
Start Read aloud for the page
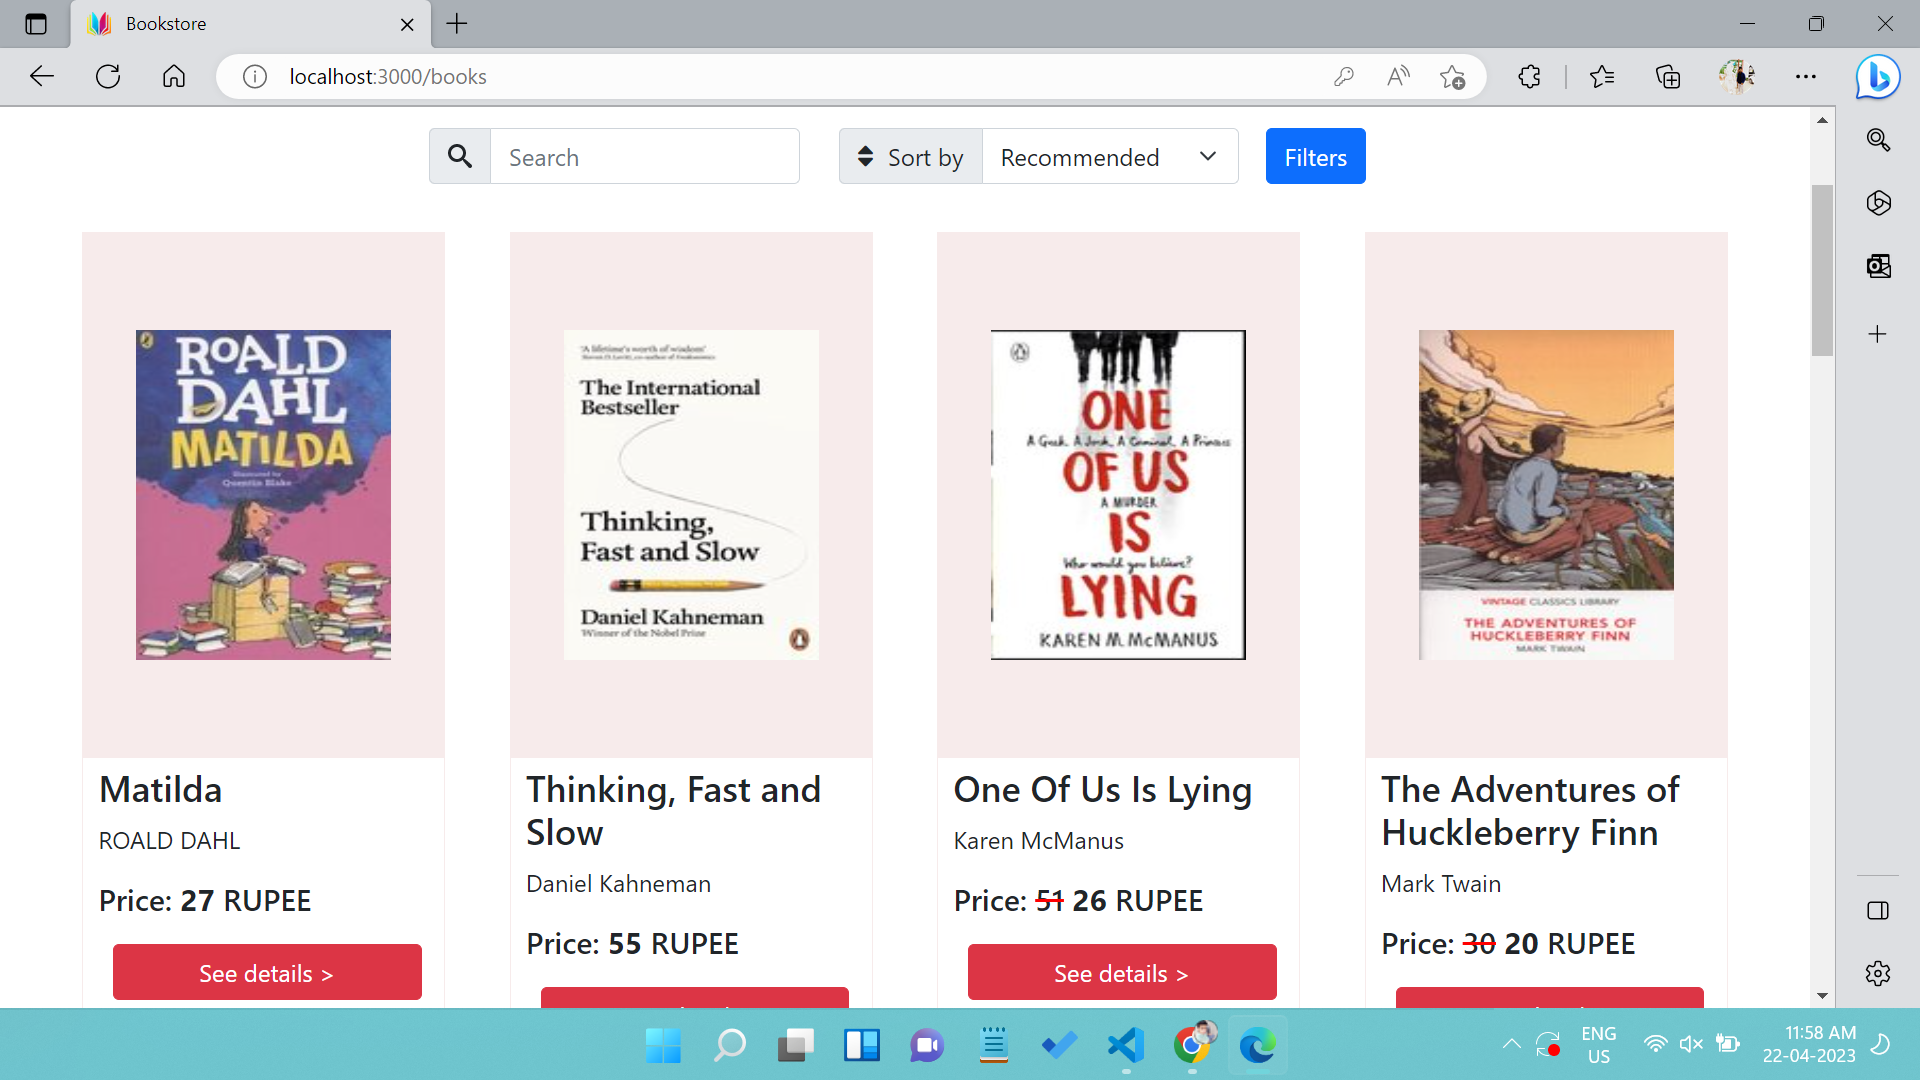(1397, 76)
